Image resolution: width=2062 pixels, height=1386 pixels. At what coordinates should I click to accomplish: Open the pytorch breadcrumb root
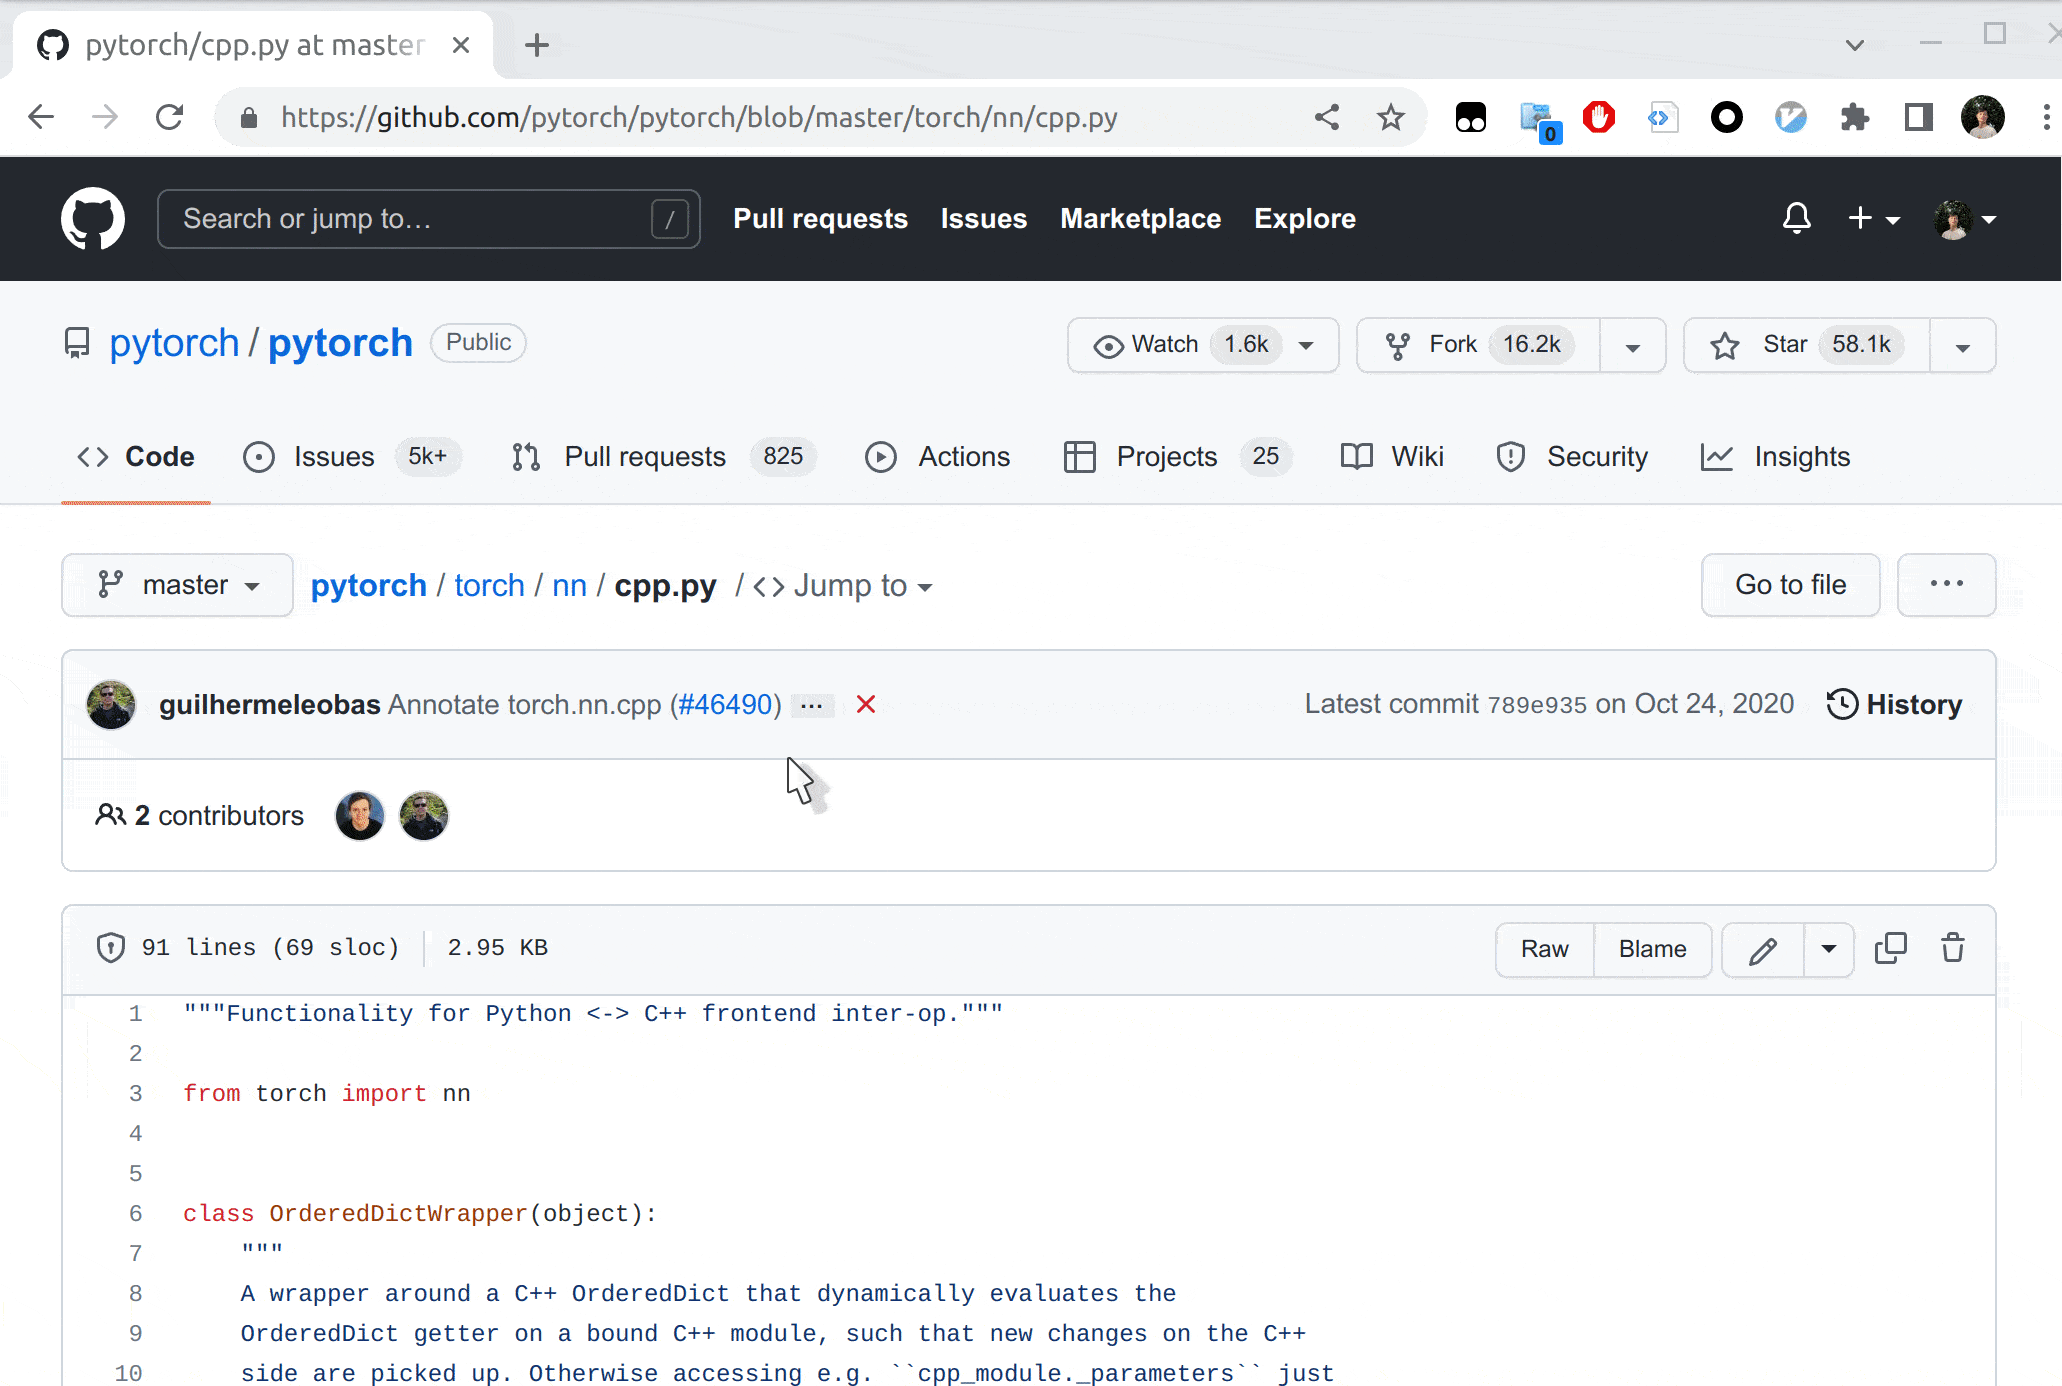coord(368,585)
